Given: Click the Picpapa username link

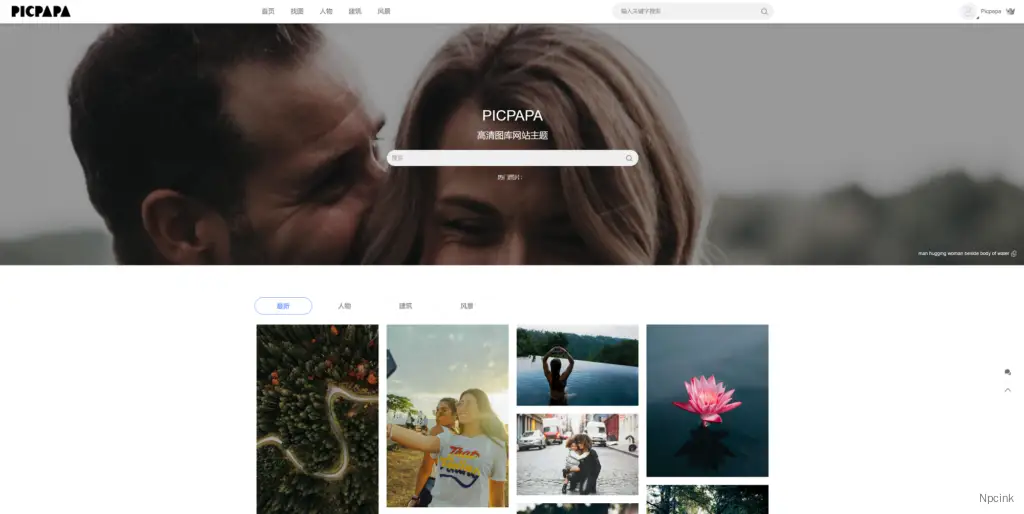Looking at the screenshot, I should tap(990, 11).
